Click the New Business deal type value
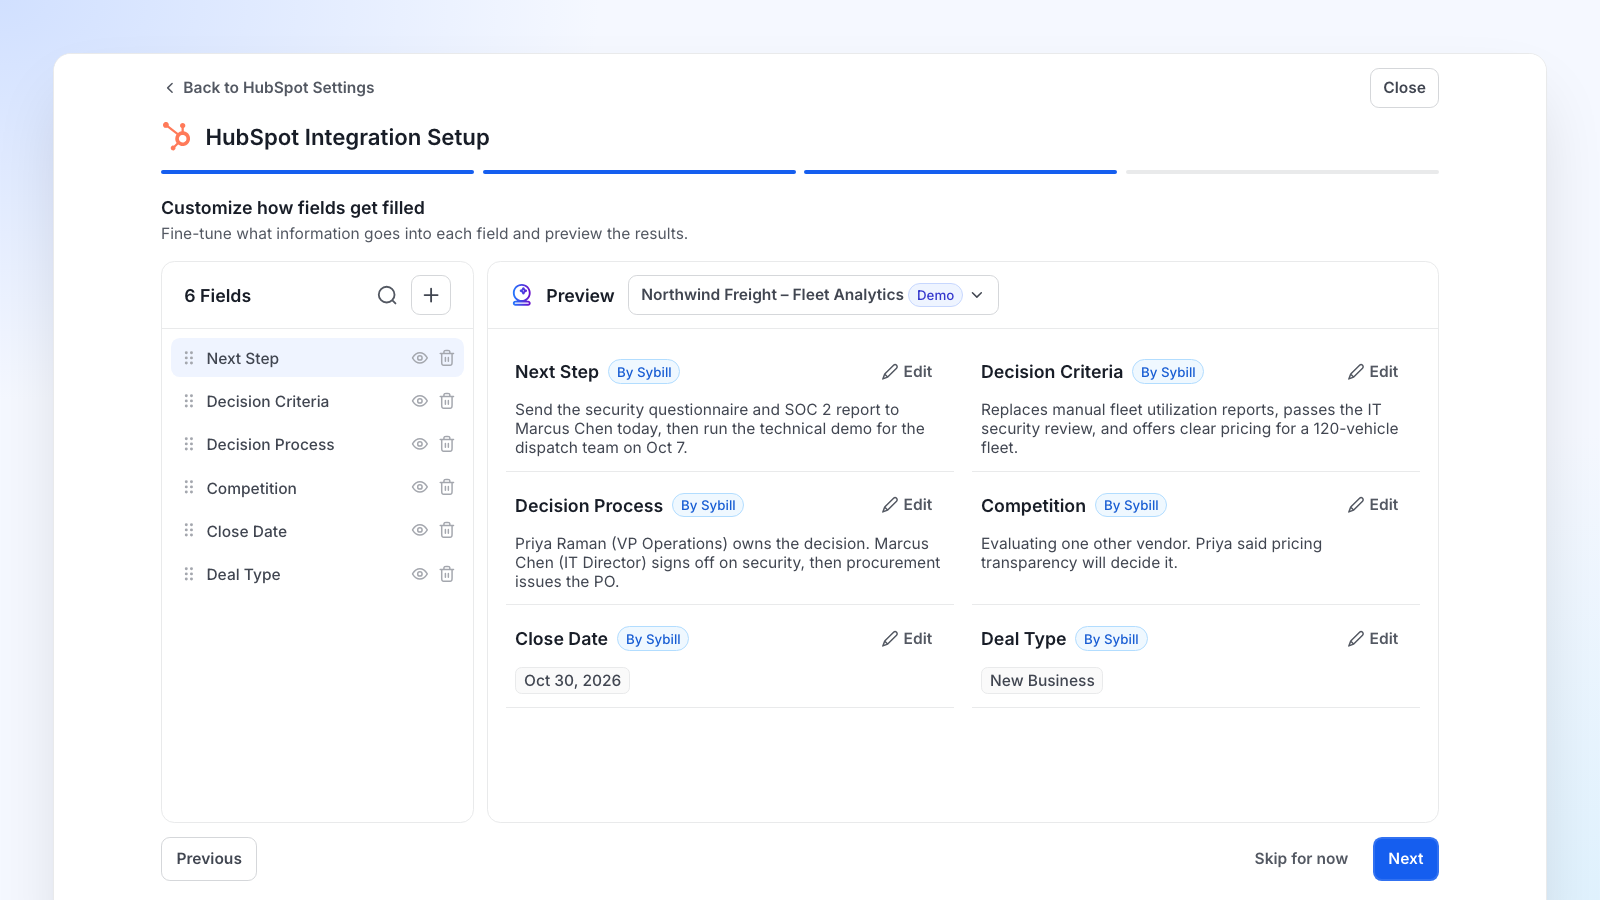Viewport: 1600px width, 900px height. [1042, 681]
